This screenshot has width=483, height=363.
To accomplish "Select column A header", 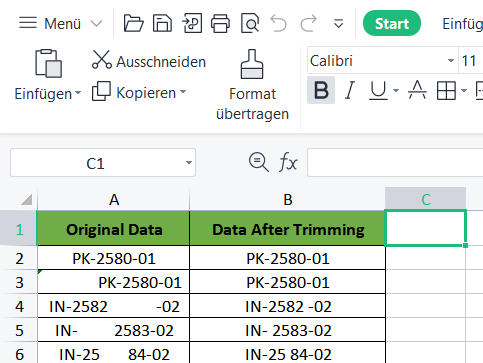I will pos(114,199).
